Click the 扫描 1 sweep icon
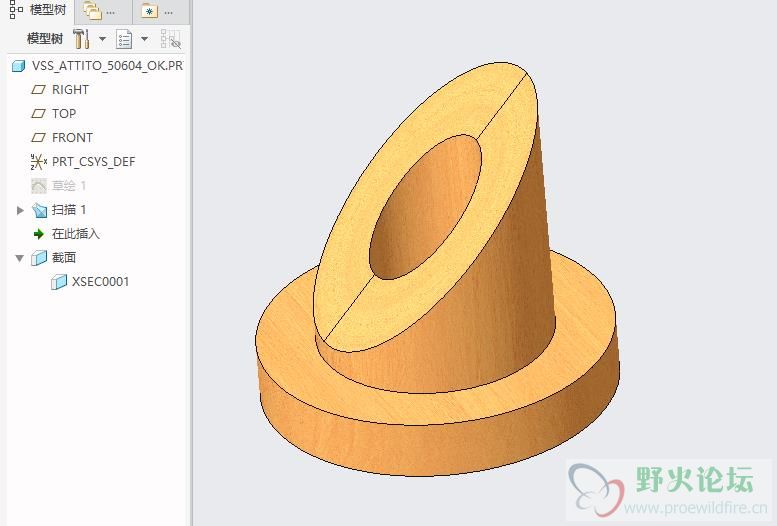This screenshot has height=526, width=777. coord(39,210)
